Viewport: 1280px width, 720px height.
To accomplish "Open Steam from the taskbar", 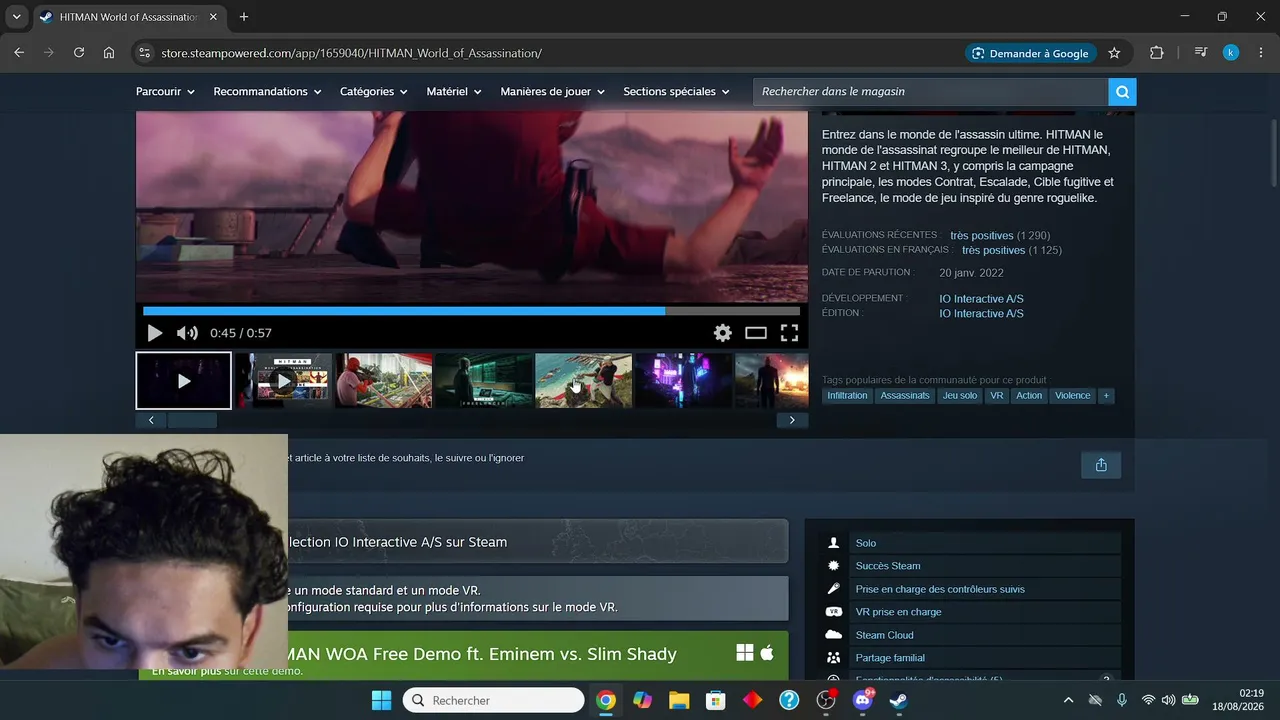I will click(899, 700).
